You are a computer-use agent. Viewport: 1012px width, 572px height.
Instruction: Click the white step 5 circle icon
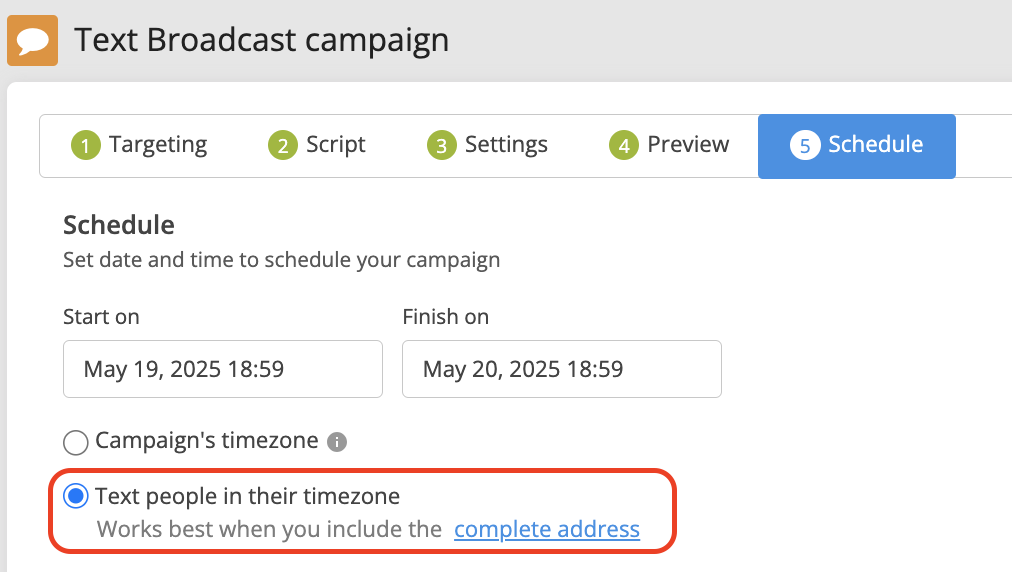click(x=805, y=145)
